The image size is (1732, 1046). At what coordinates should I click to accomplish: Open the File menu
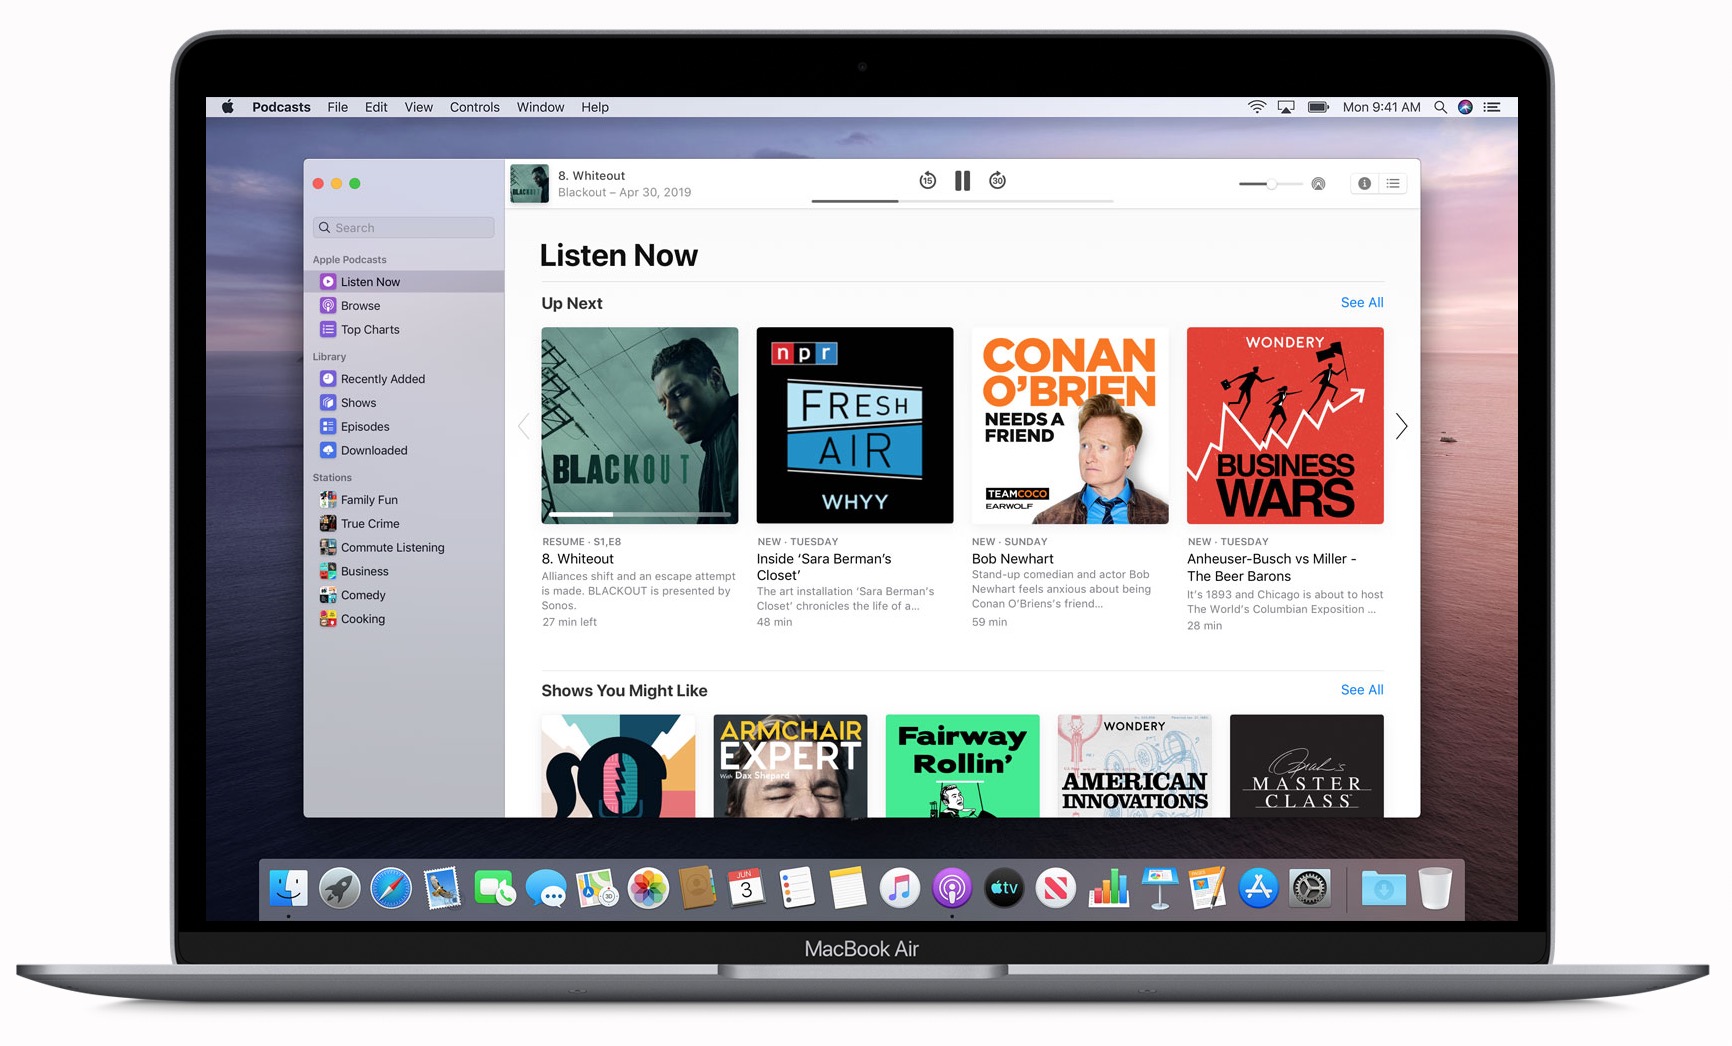338,107
